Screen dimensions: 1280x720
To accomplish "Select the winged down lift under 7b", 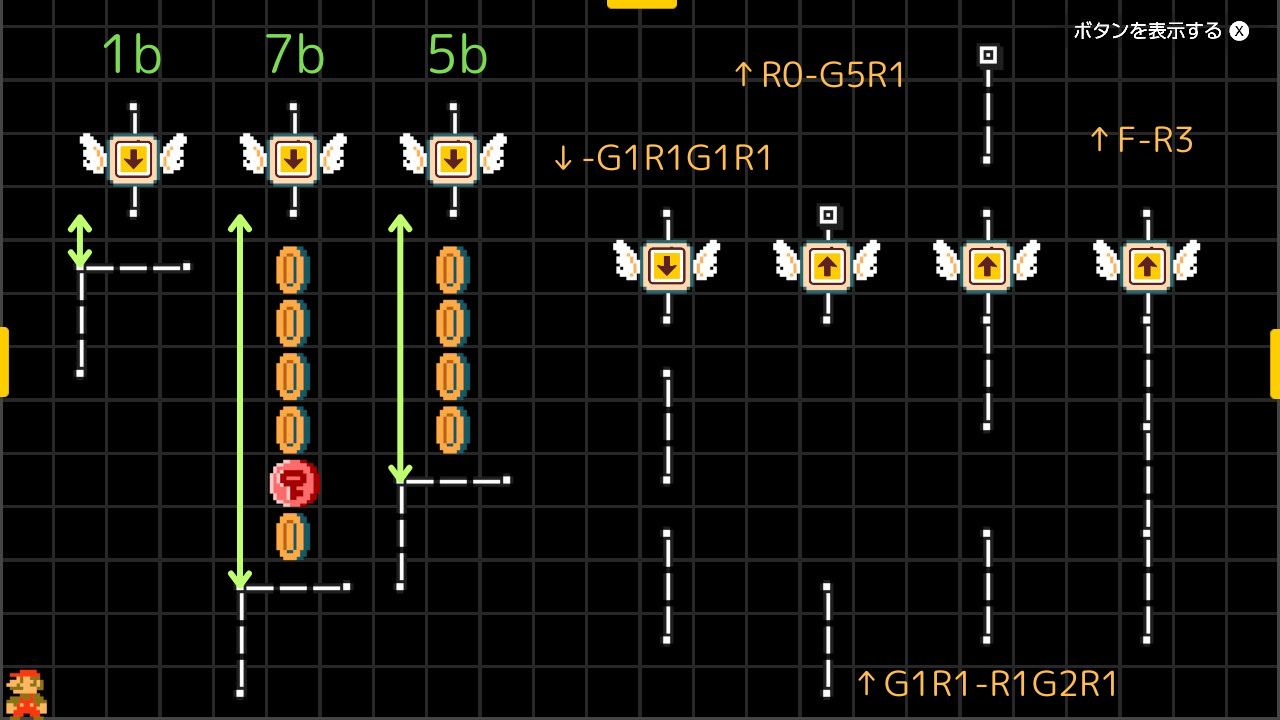I will (x=293, y=159).
